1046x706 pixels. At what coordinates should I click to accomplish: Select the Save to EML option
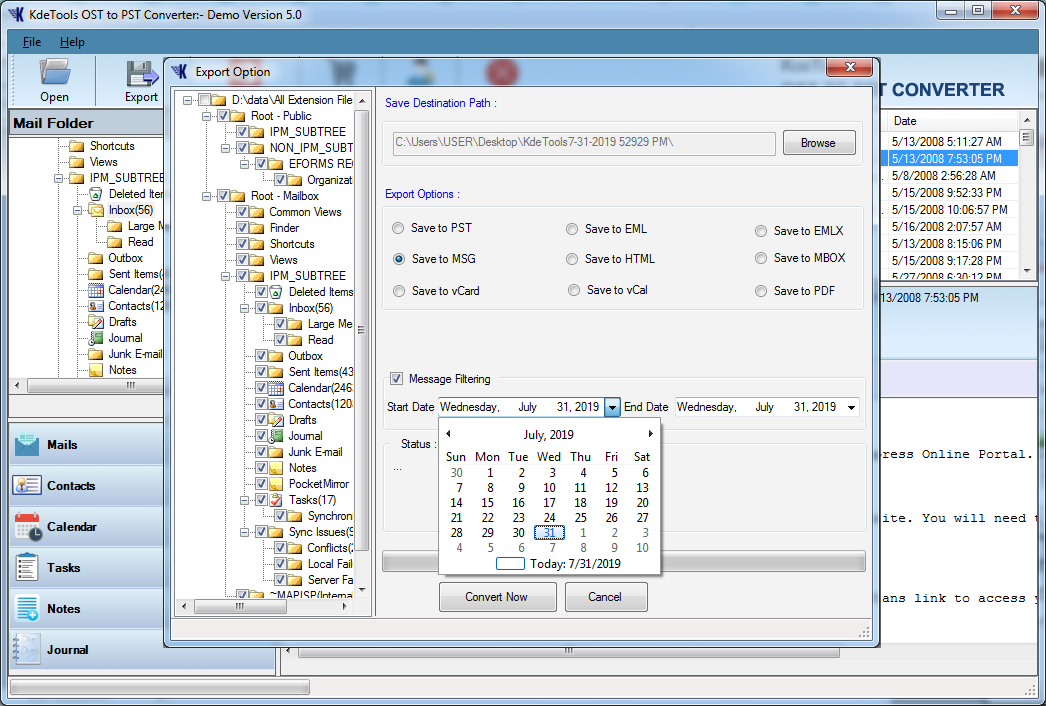tap(572, 229)
